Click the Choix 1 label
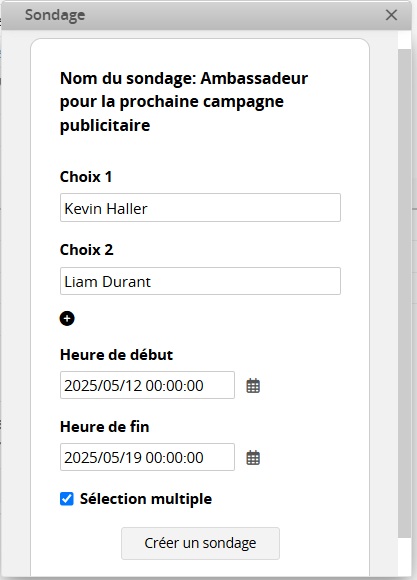Viewport: 417px width, 580px height. 86,177
